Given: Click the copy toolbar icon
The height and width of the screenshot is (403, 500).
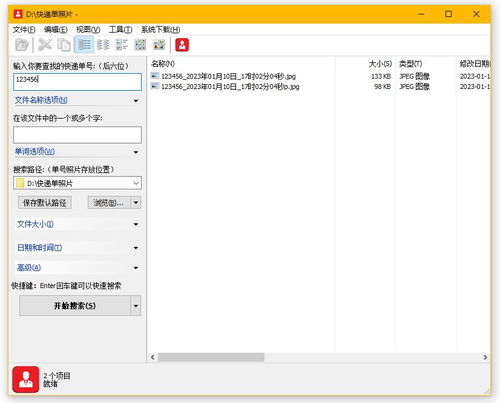Looking at the screenshot, I should pos(64,45).
